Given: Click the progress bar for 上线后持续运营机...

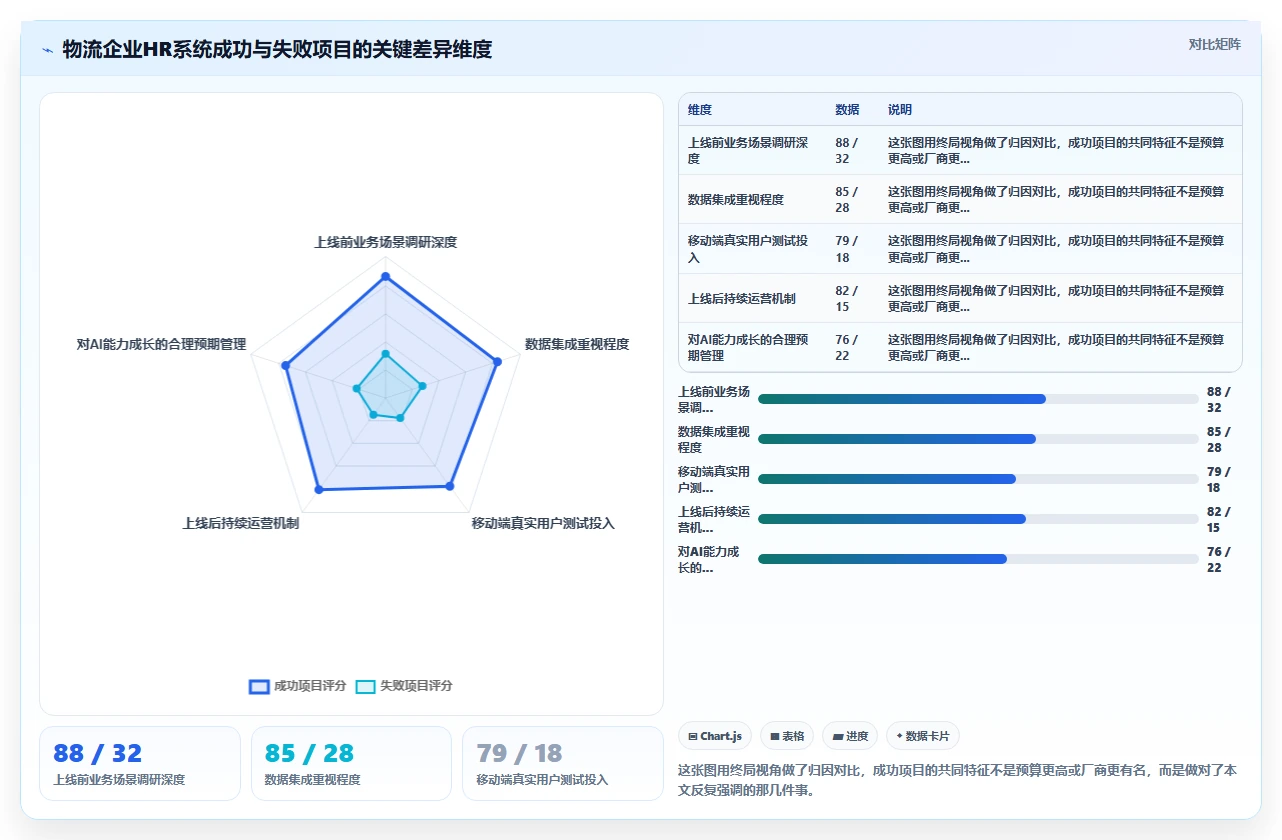Looking at the screenshot, I should pos(978,519).
